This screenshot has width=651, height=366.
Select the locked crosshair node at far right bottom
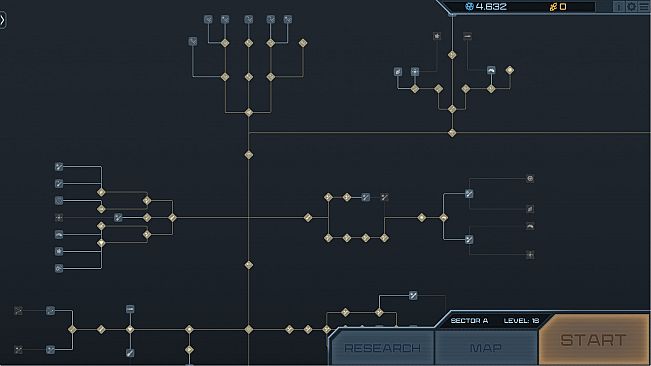[530, 254]
